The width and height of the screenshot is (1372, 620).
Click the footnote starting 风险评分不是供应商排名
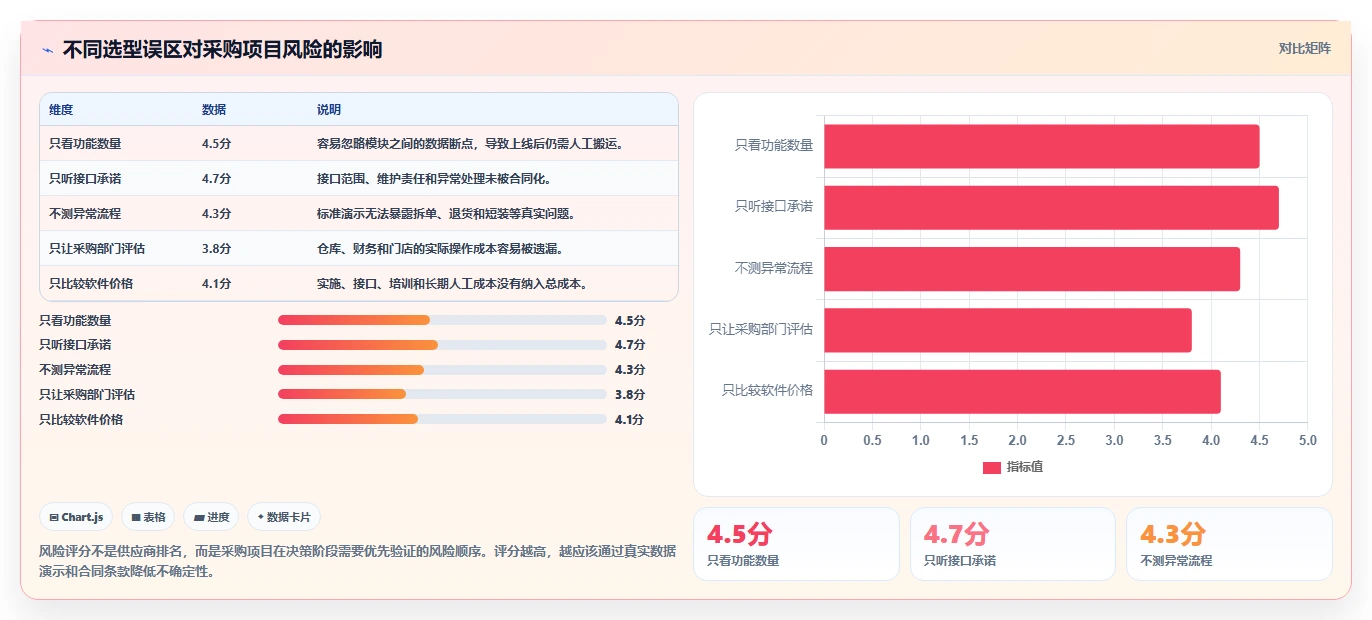pyautogui.click(x=358, y=562)
